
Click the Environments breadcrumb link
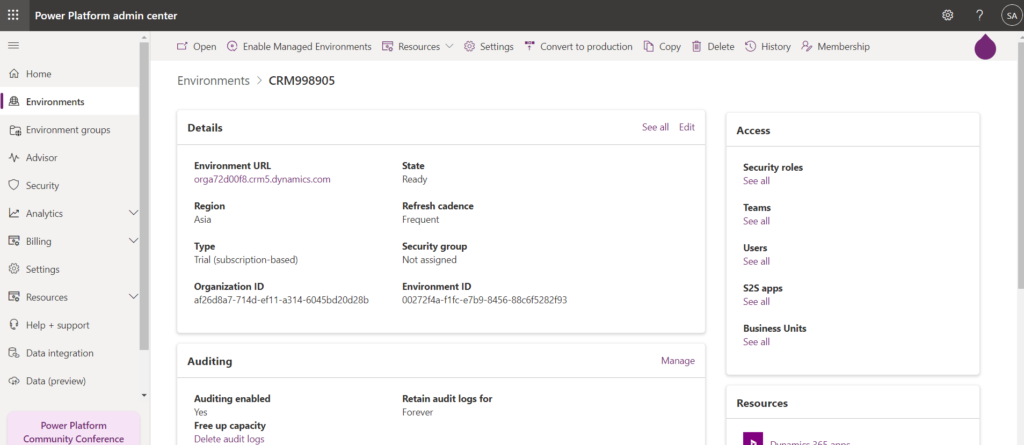click(213, 81)
